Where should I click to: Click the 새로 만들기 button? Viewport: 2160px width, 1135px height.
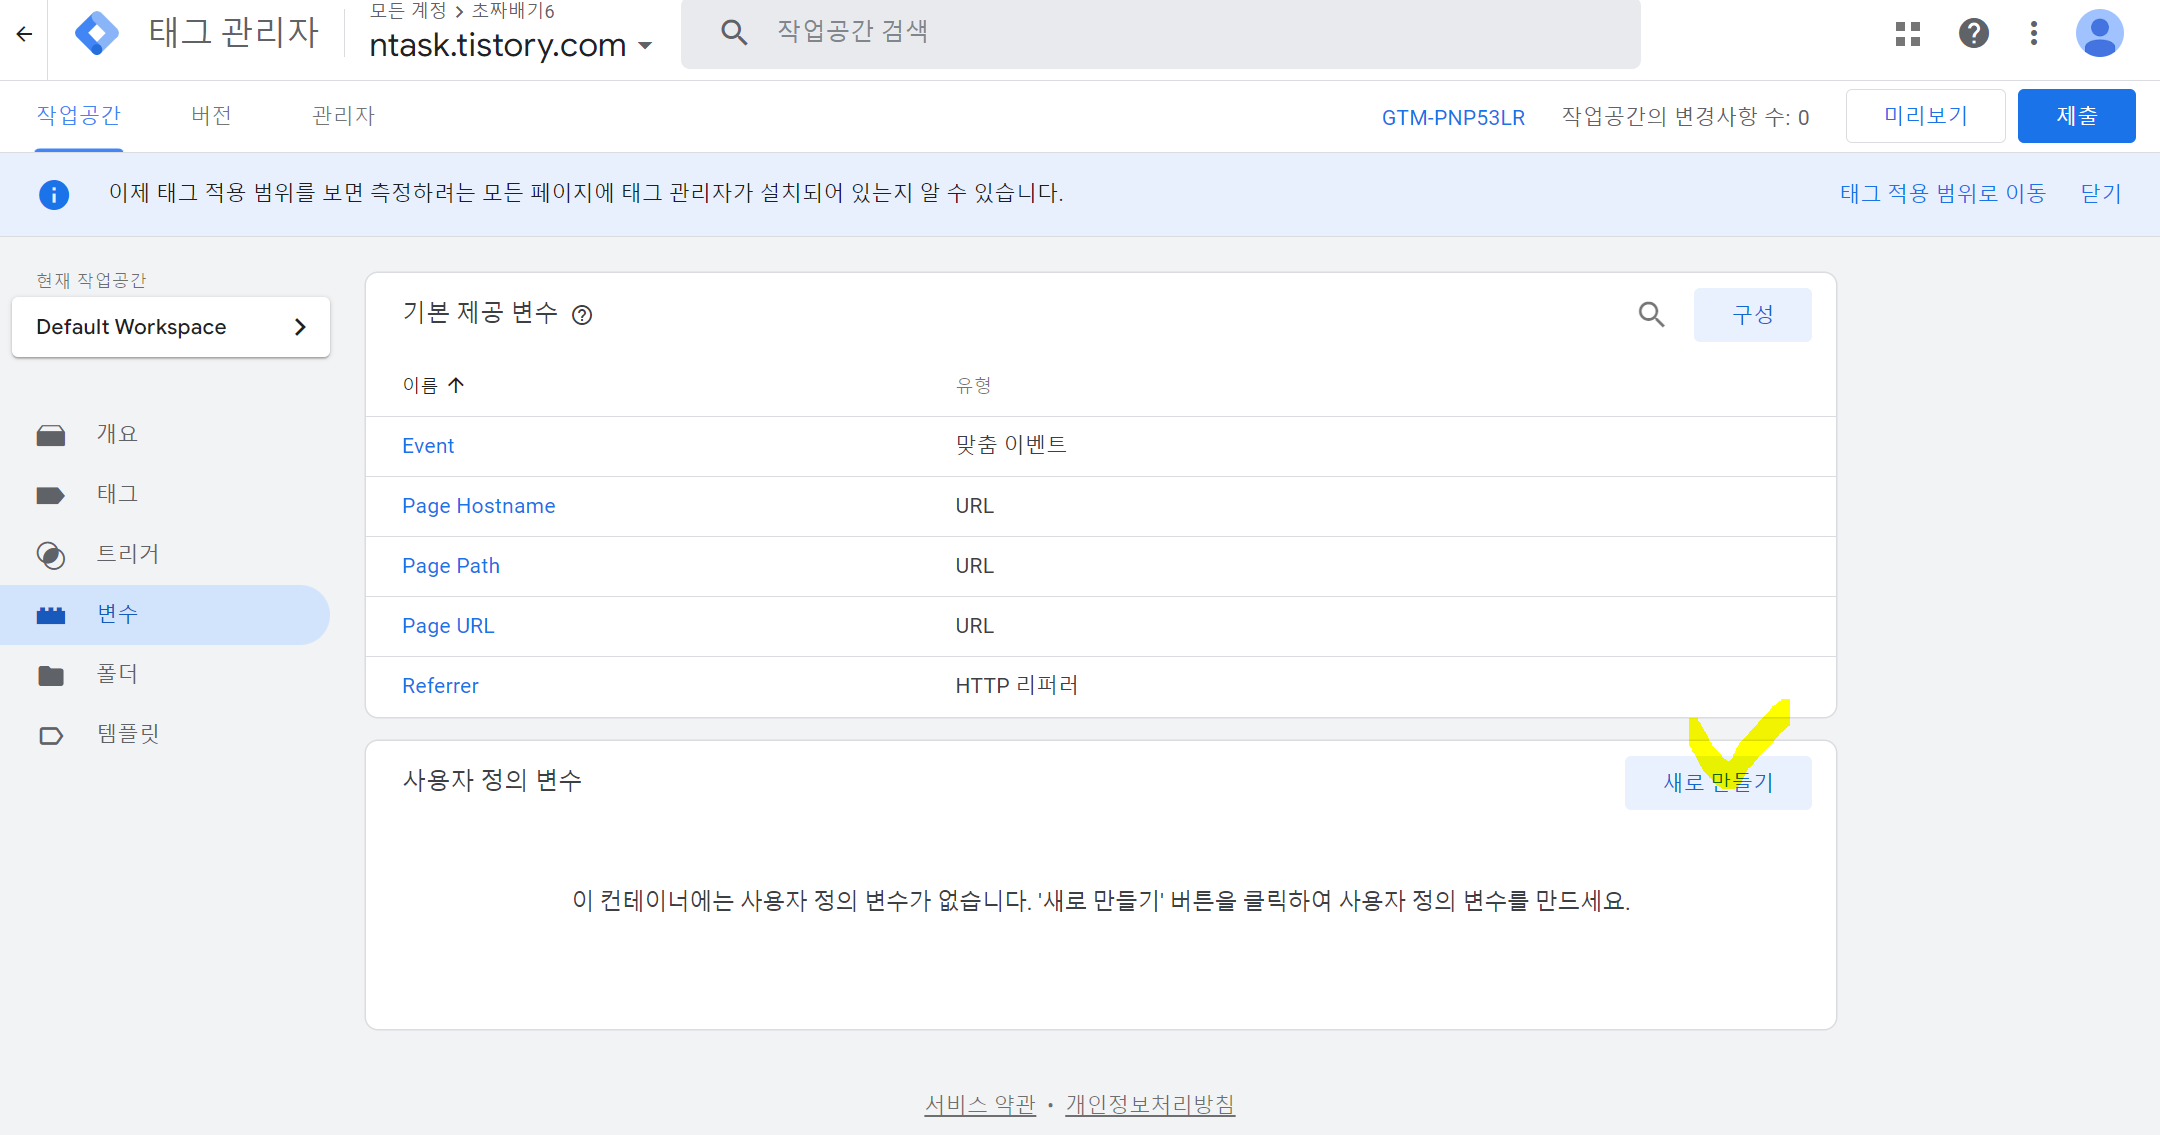click(x=1717, y=782)
